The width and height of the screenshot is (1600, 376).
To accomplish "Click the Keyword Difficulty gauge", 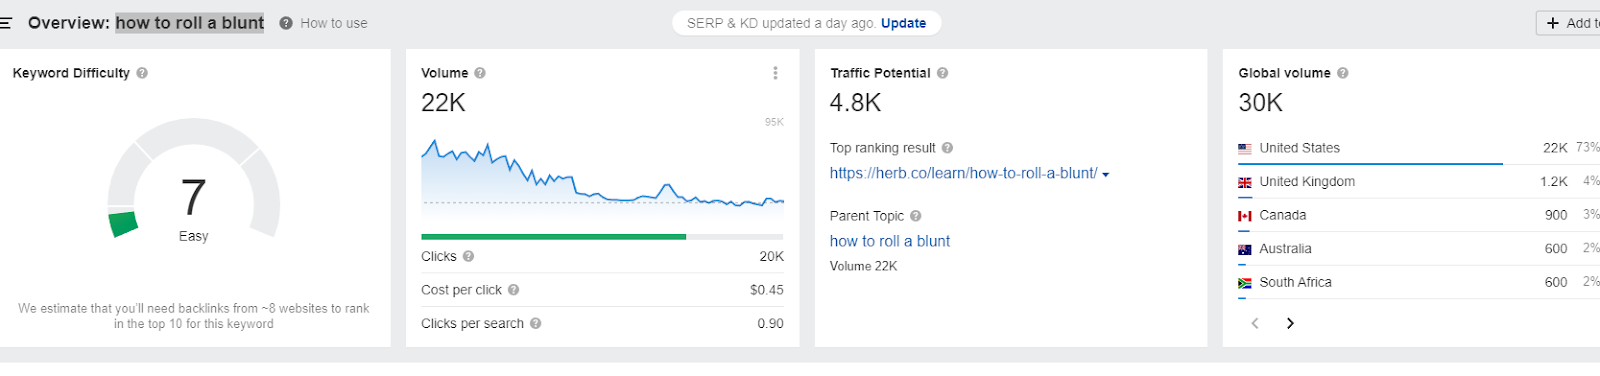I will (x=194, y=178).
